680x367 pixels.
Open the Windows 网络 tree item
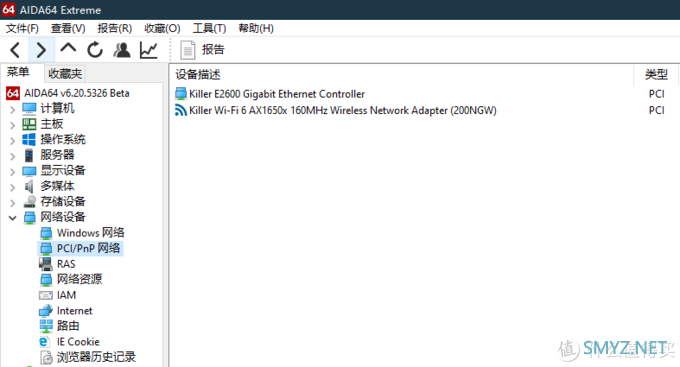tap(91, 233)
